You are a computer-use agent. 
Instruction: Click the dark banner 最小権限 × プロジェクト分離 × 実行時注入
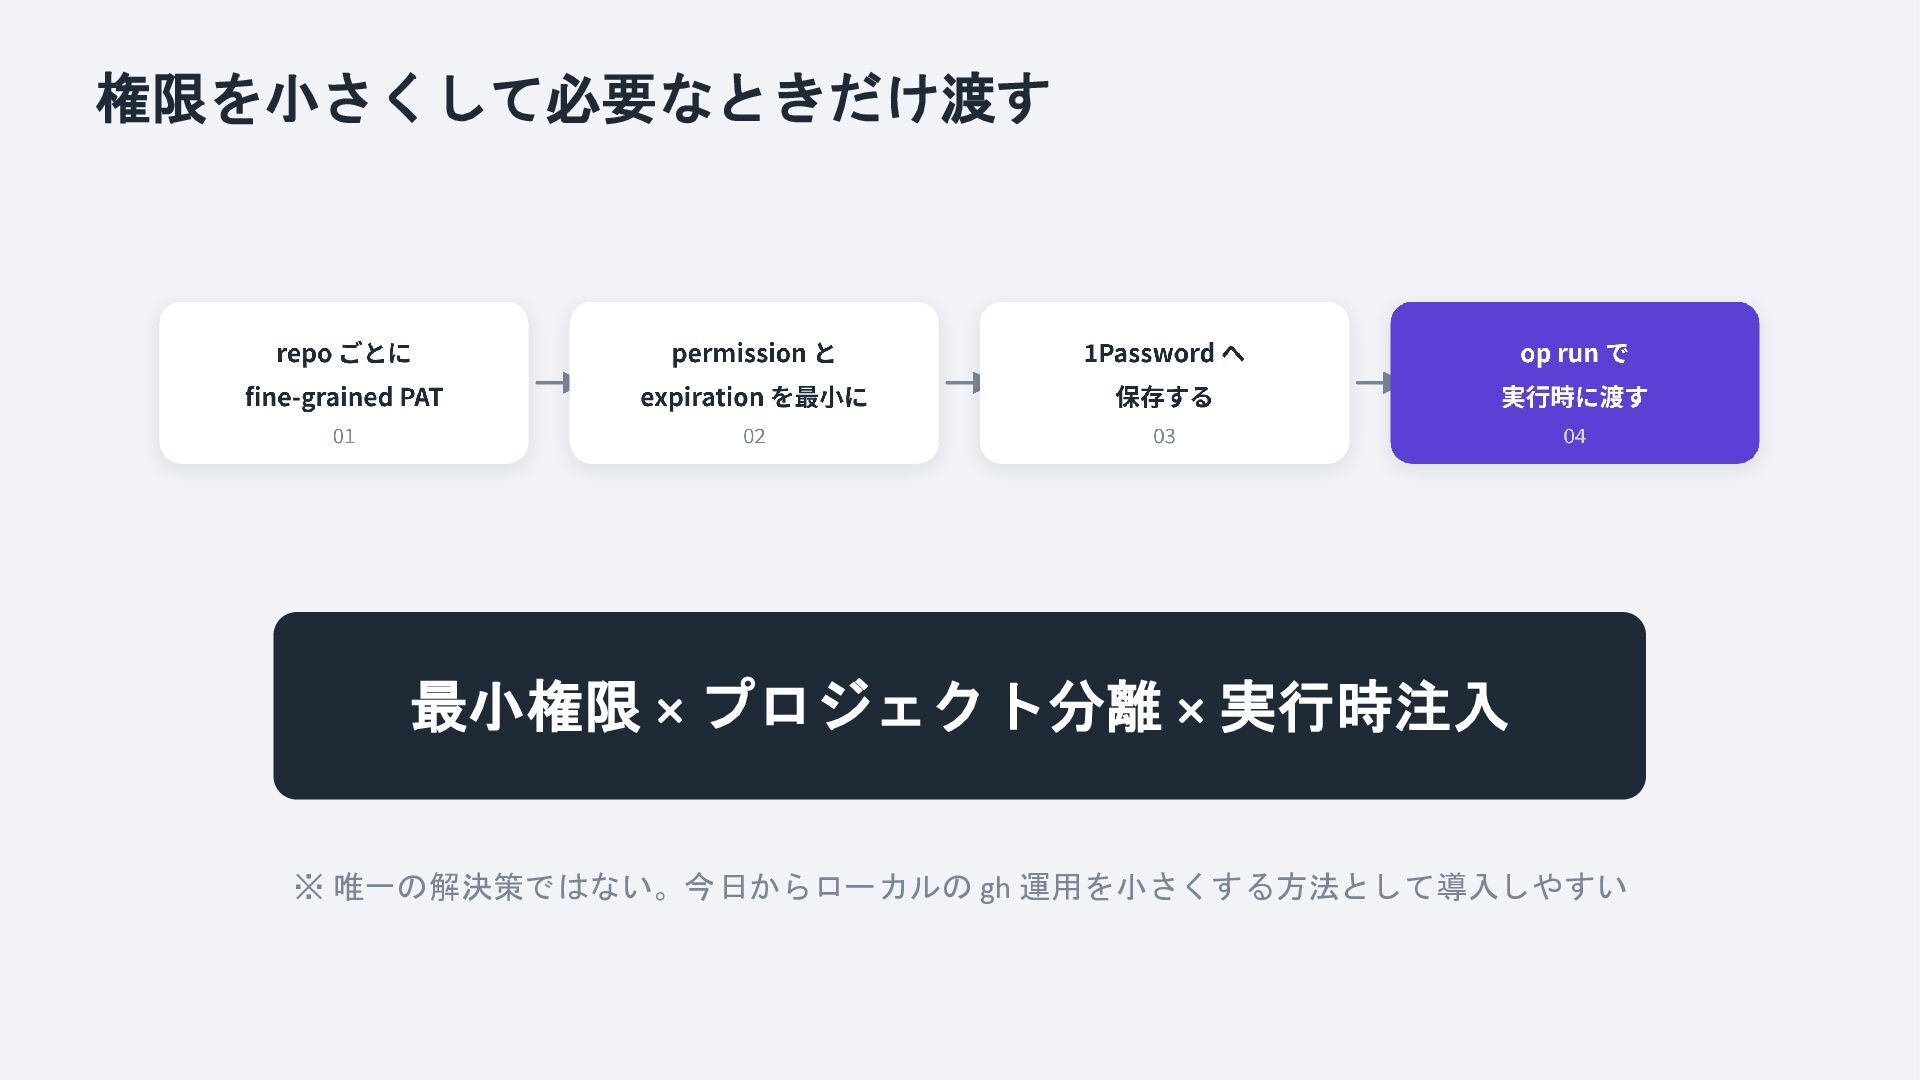(x=959, y=706)
